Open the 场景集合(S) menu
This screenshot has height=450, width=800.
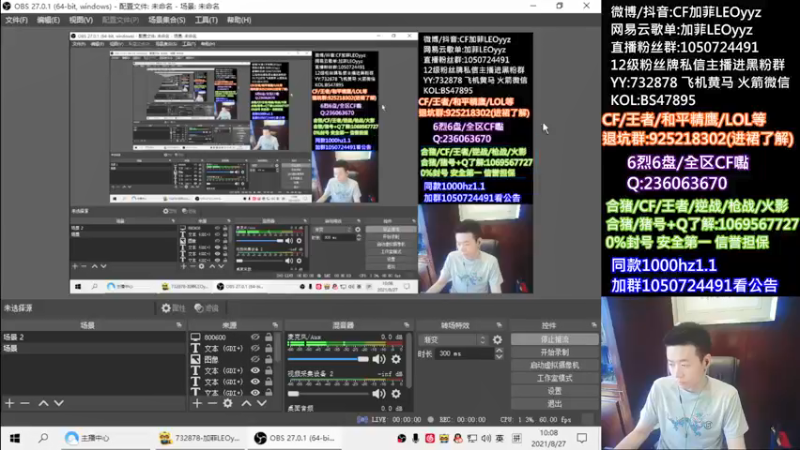tap(166, 20)
